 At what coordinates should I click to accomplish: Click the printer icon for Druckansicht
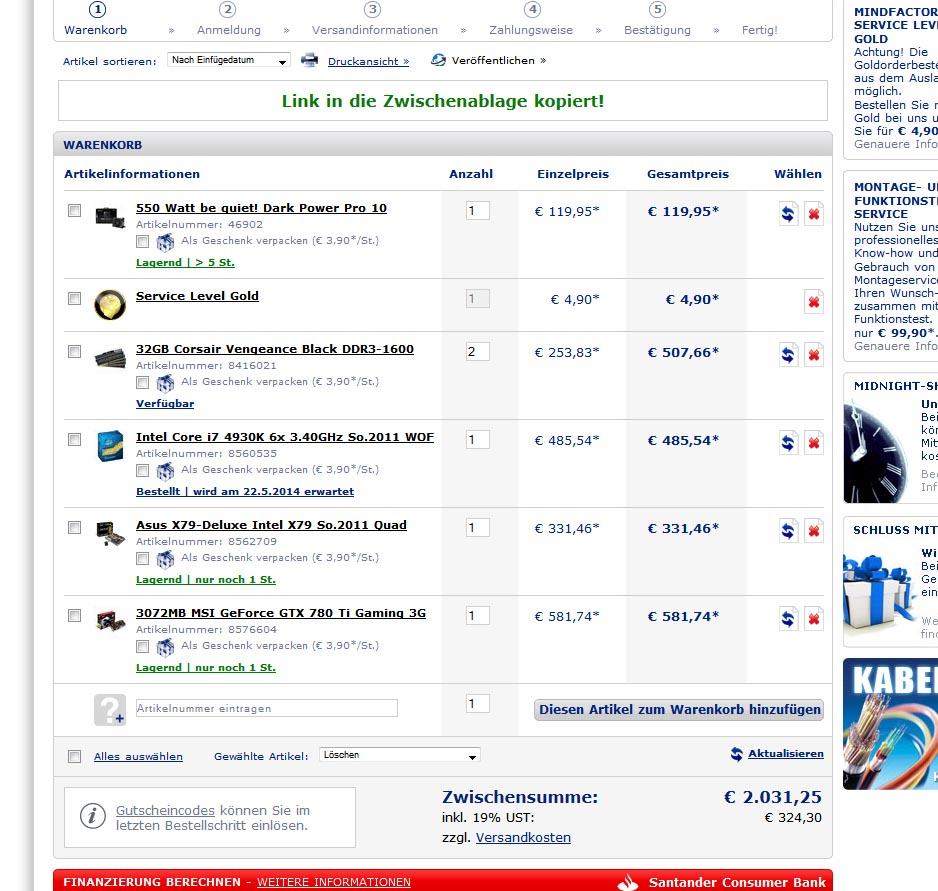[309, 60]
